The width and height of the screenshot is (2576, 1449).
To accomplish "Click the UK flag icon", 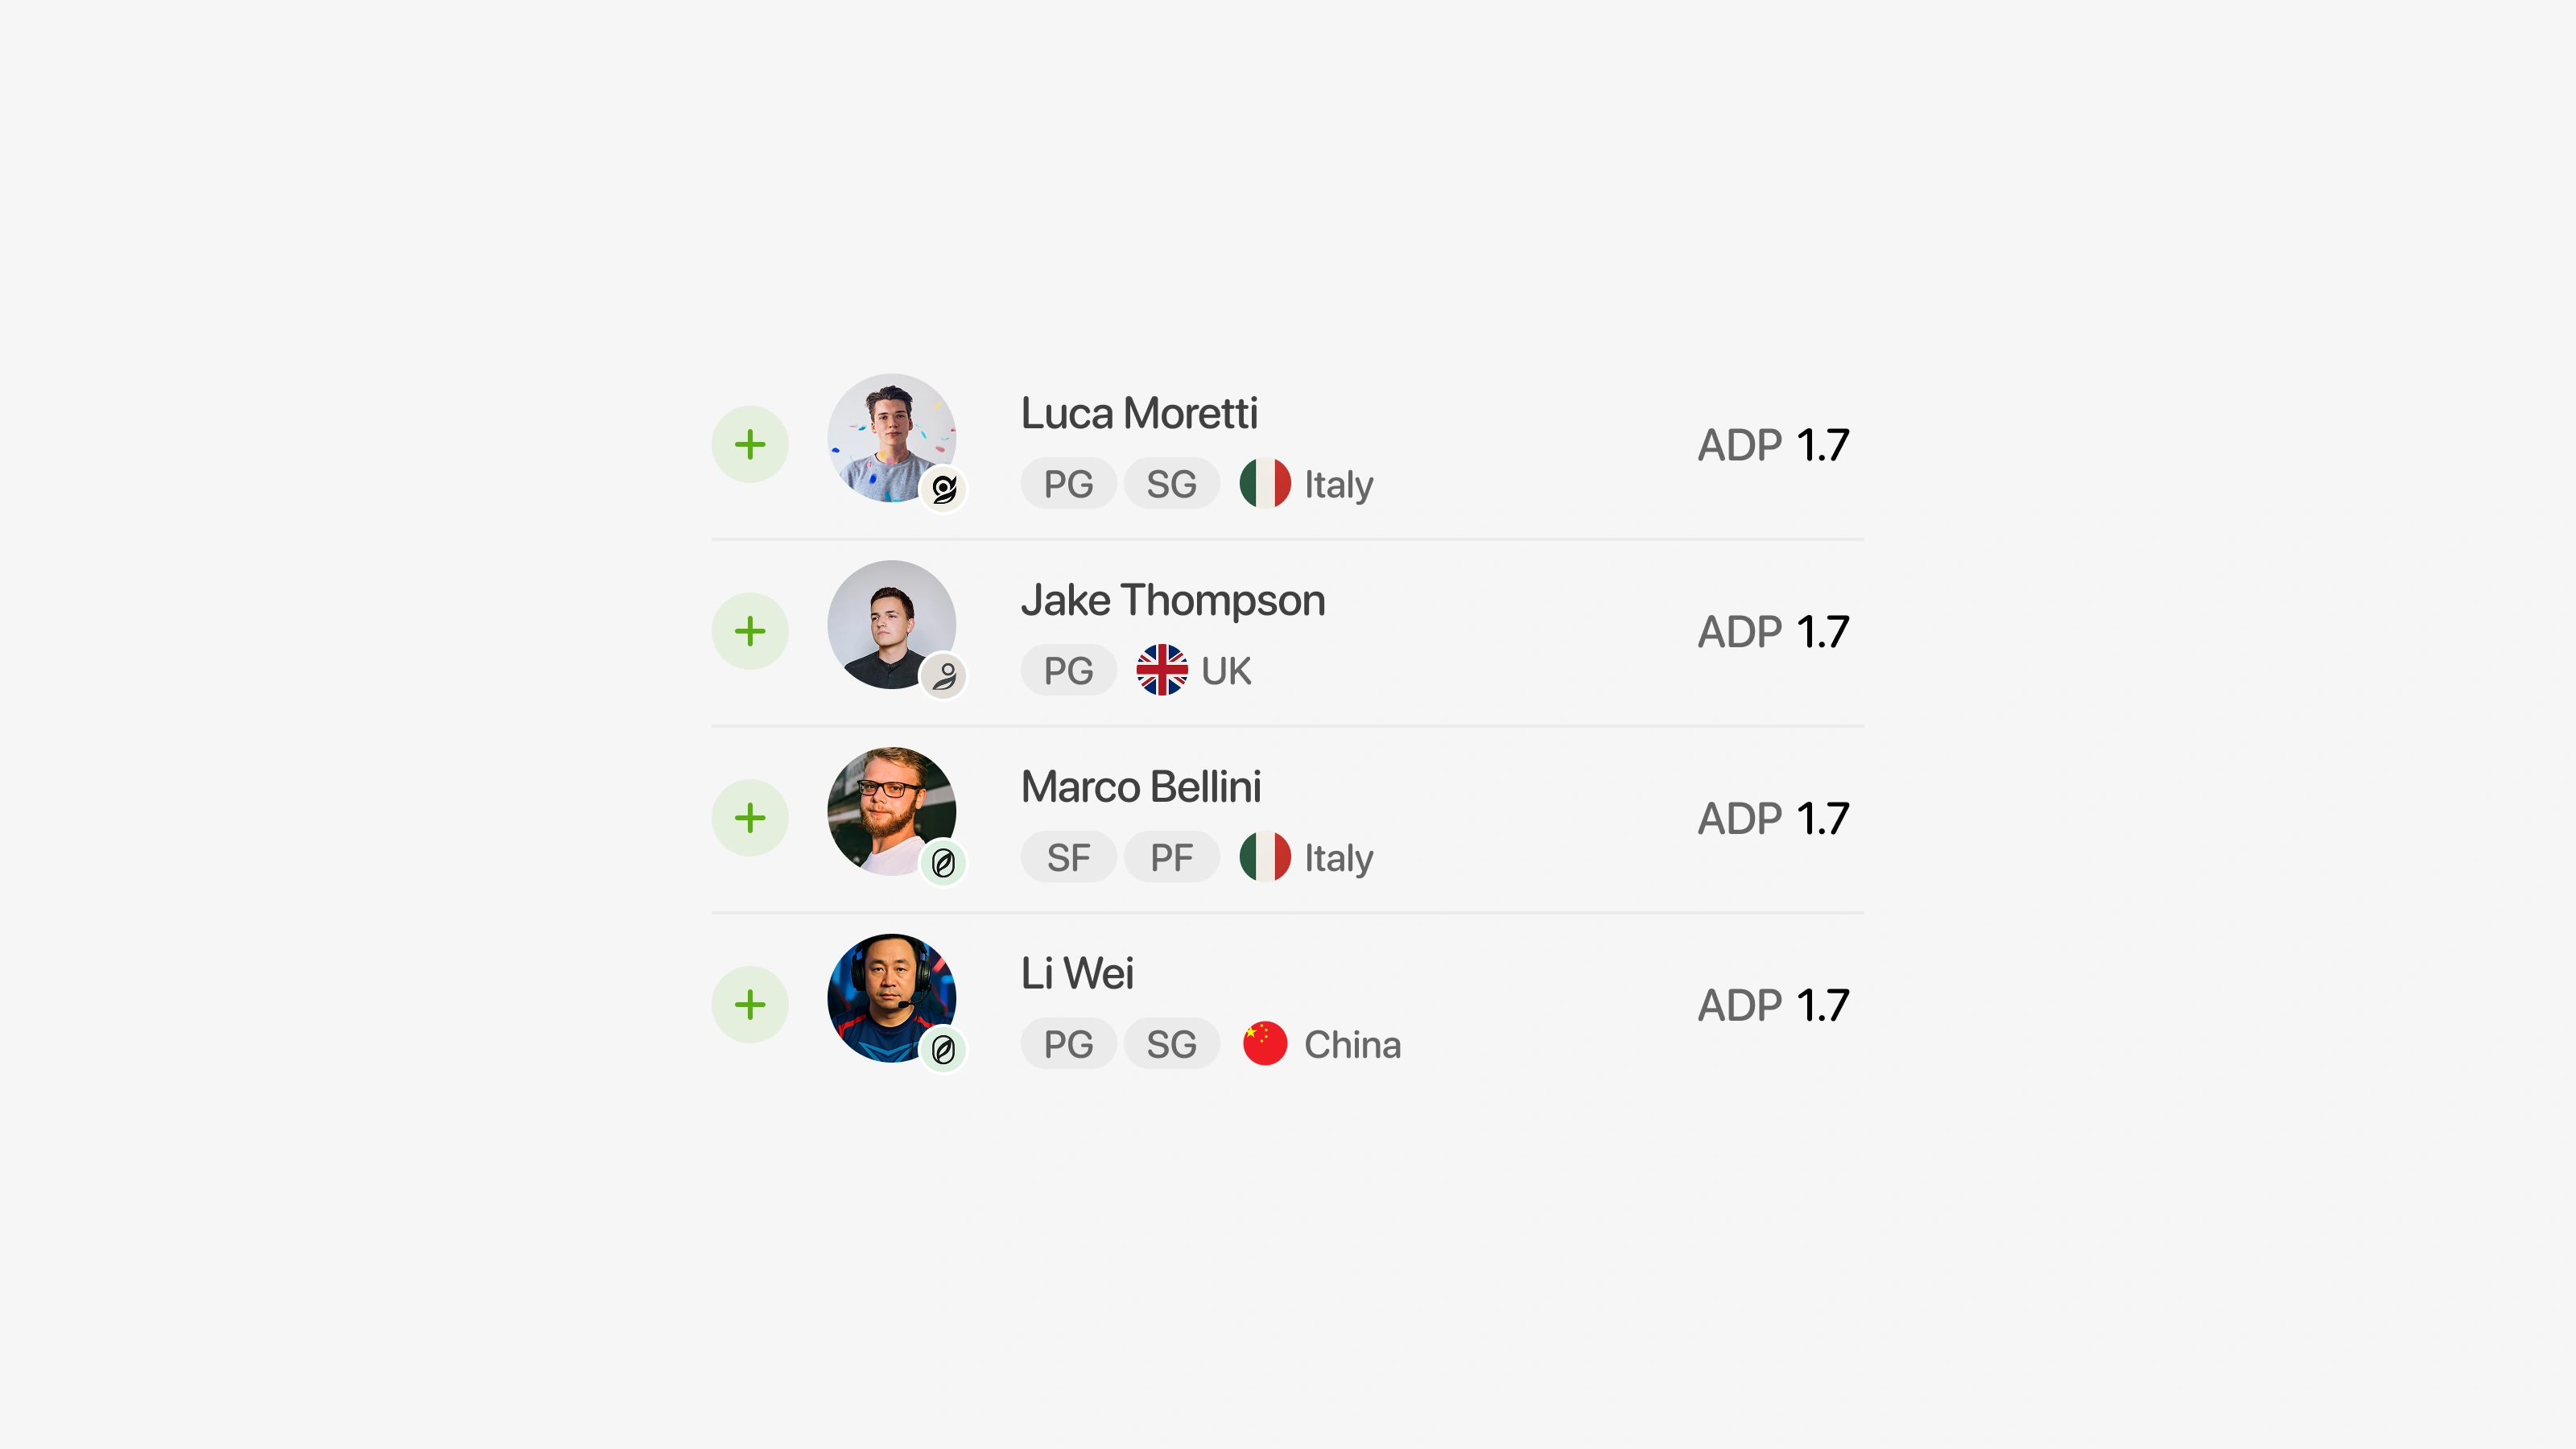I will tap(1162, 670).
